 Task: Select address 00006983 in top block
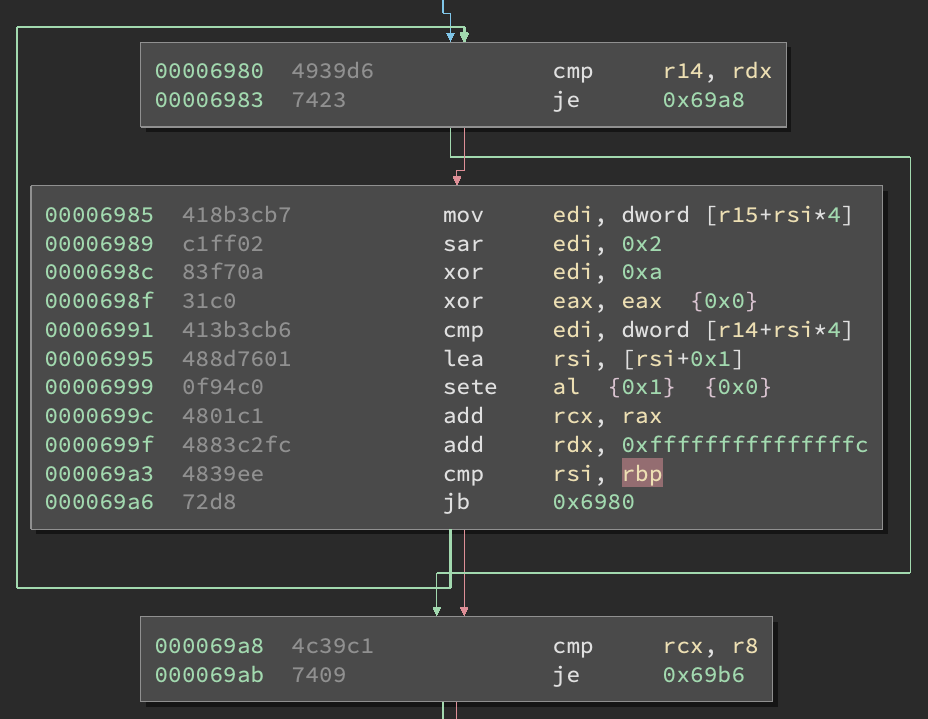[209, 100]
